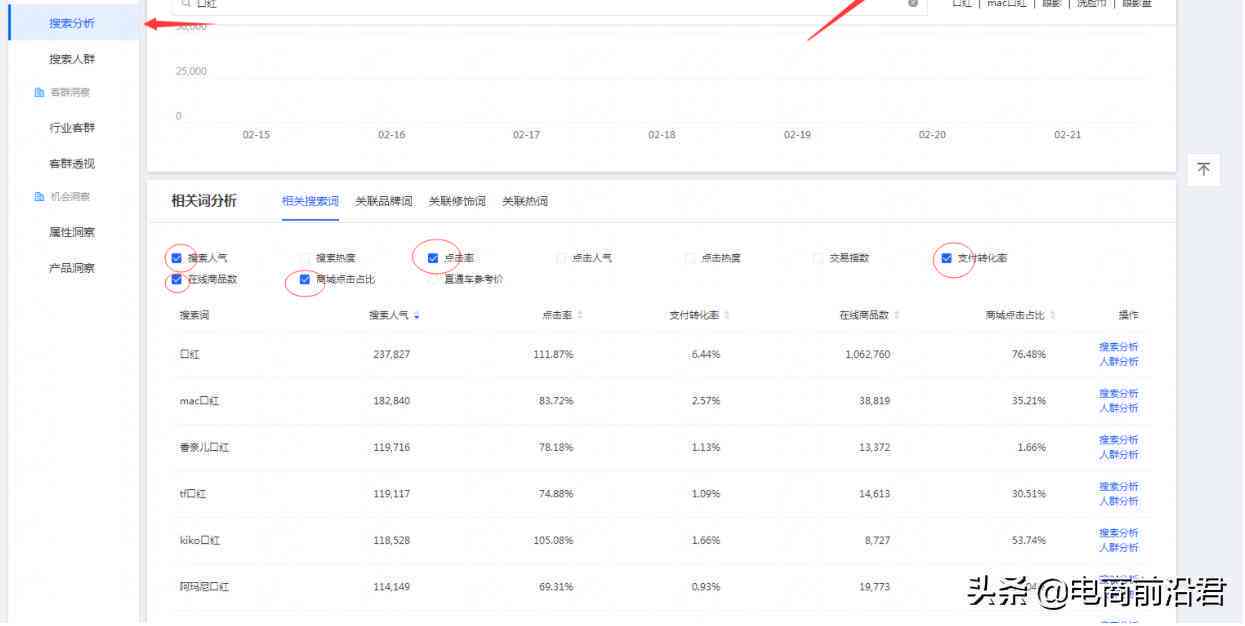Open 产品洞察 in the sidebar
The image size is (1245, 626).
[72, 268]
